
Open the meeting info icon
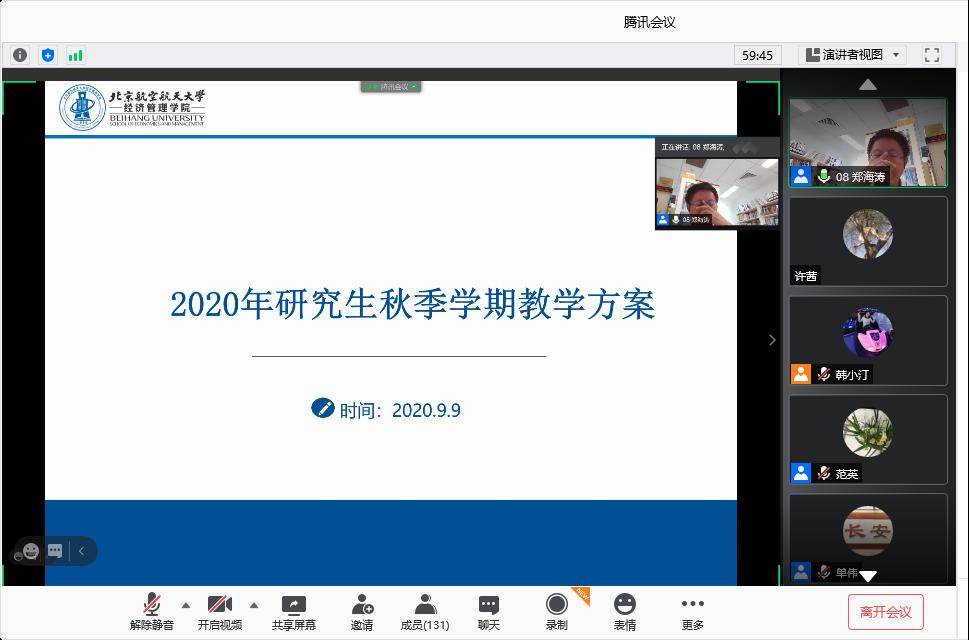tap(20, 55)
